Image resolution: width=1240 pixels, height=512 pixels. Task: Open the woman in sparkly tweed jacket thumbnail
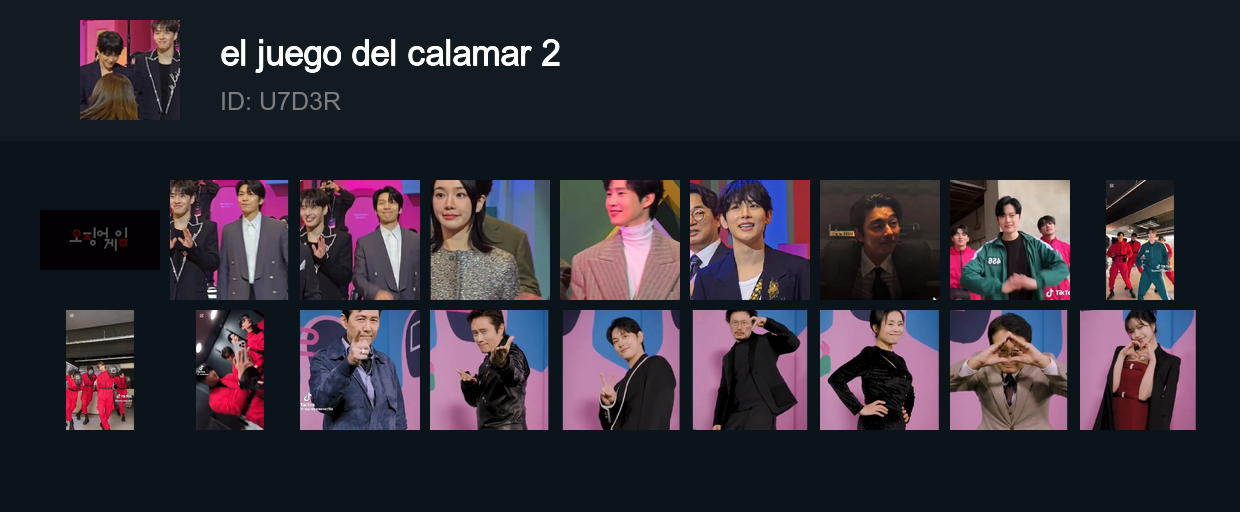point(490,240)
